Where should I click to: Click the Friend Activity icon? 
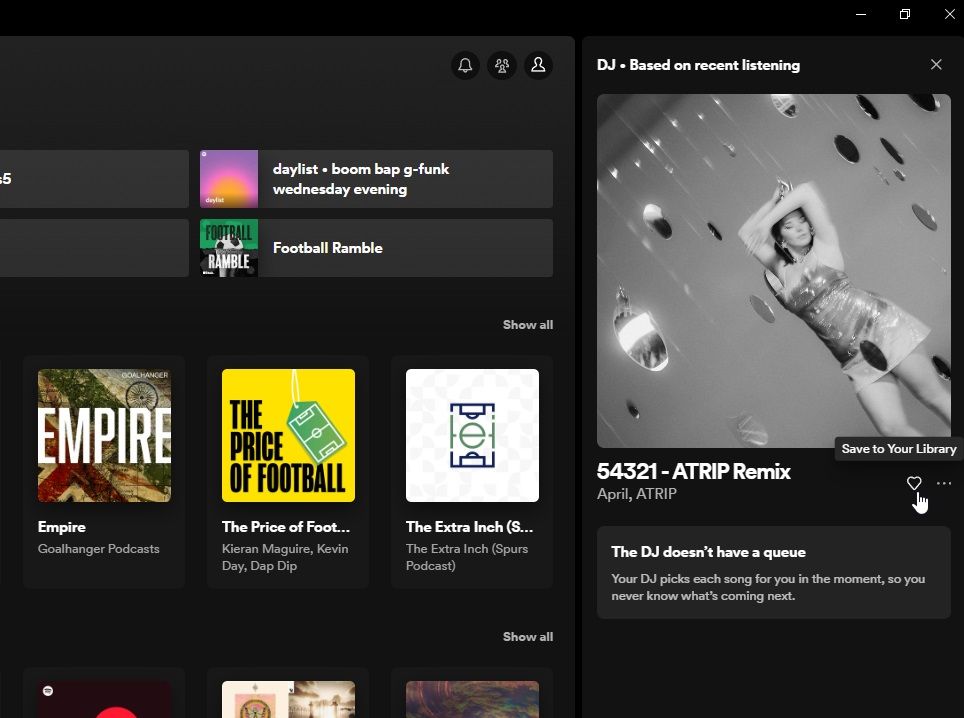[x=501, y=64]
